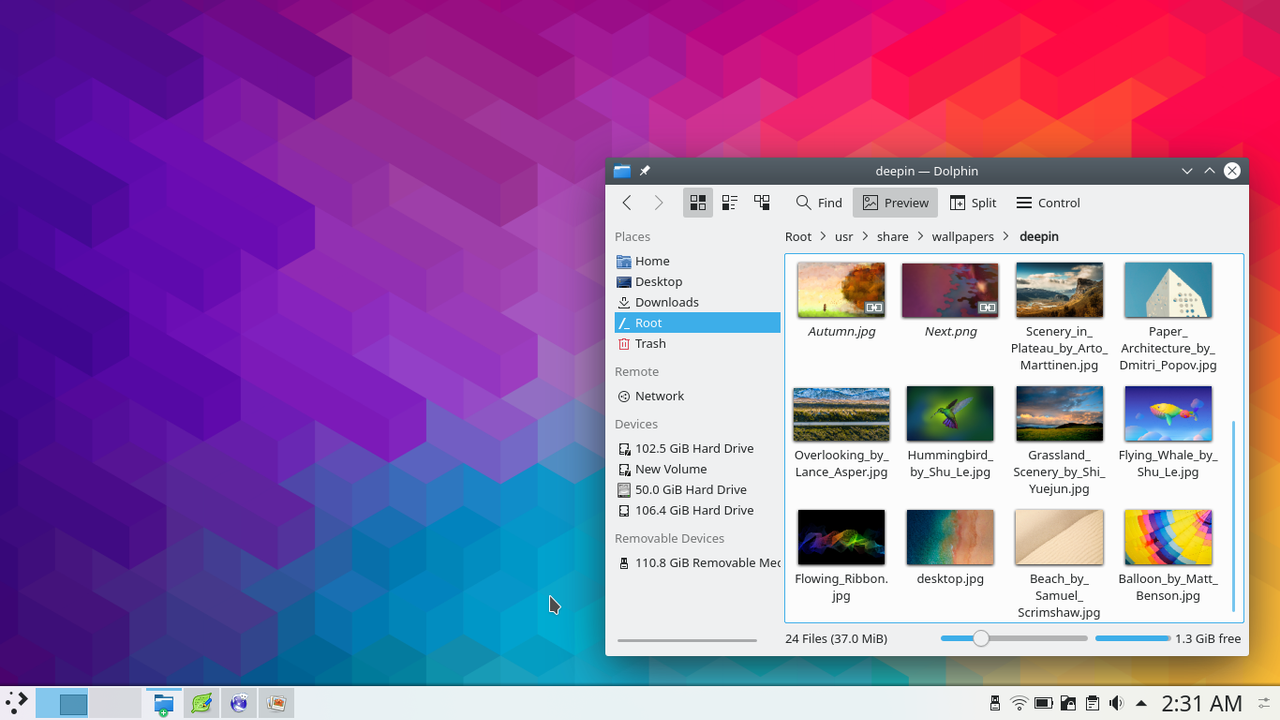Select Hummingbird_by_Shu_Le.jpg thumbnail

[x=950, y=414]
